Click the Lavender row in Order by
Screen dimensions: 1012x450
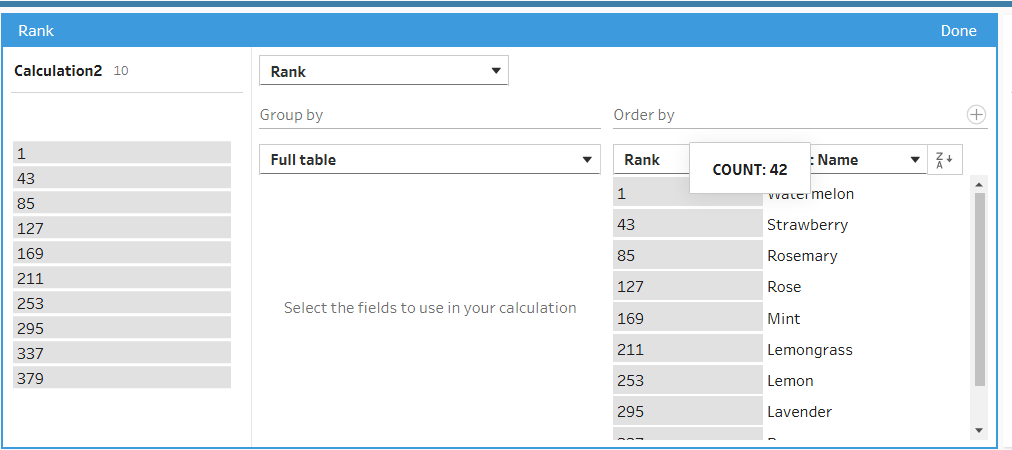pyautogui.click(x=800, y=411)
